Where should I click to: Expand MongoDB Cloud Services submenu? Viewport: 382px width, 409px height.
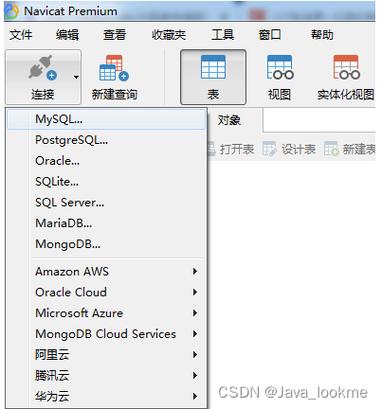(x=107, y=334)
